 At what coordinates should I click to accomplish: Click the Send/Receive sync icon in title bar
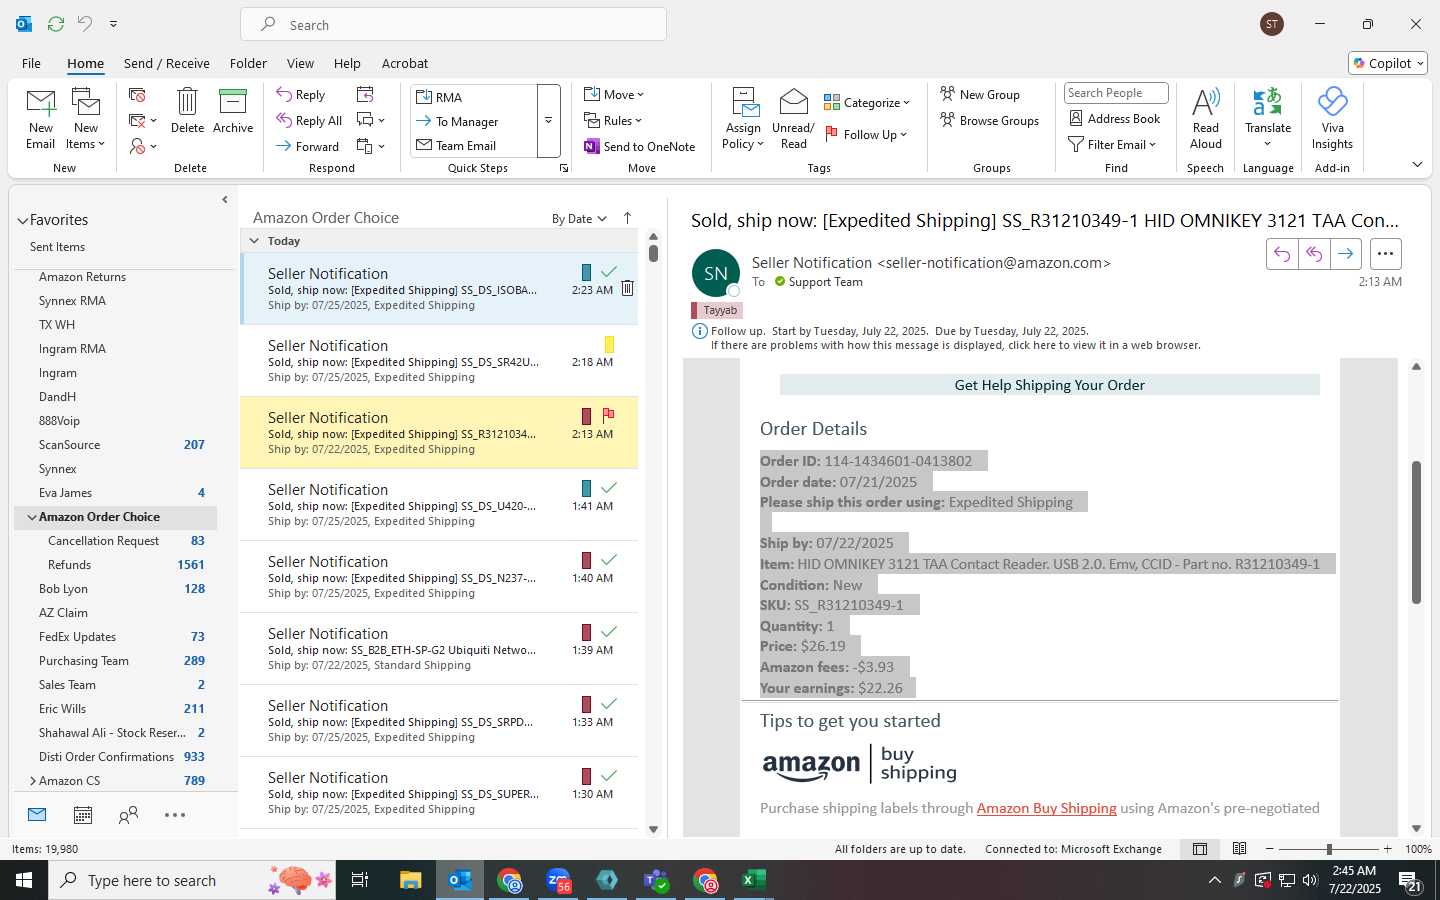pyautogui.click(x=56, y=24)
